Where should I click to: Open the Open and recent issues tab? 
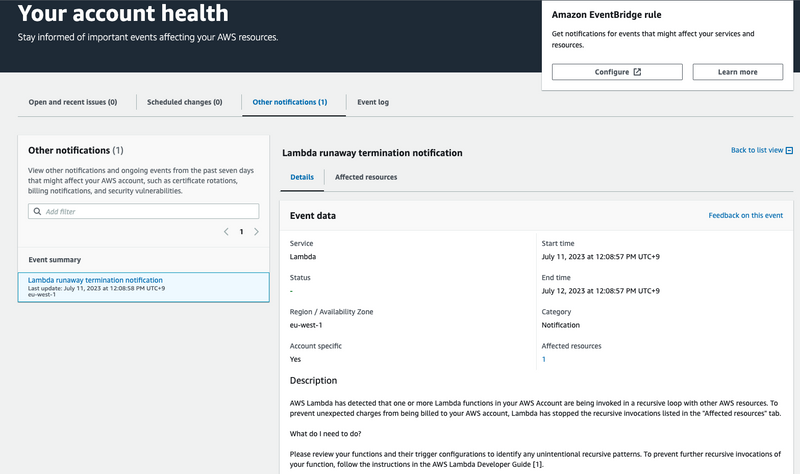[73, 102]
